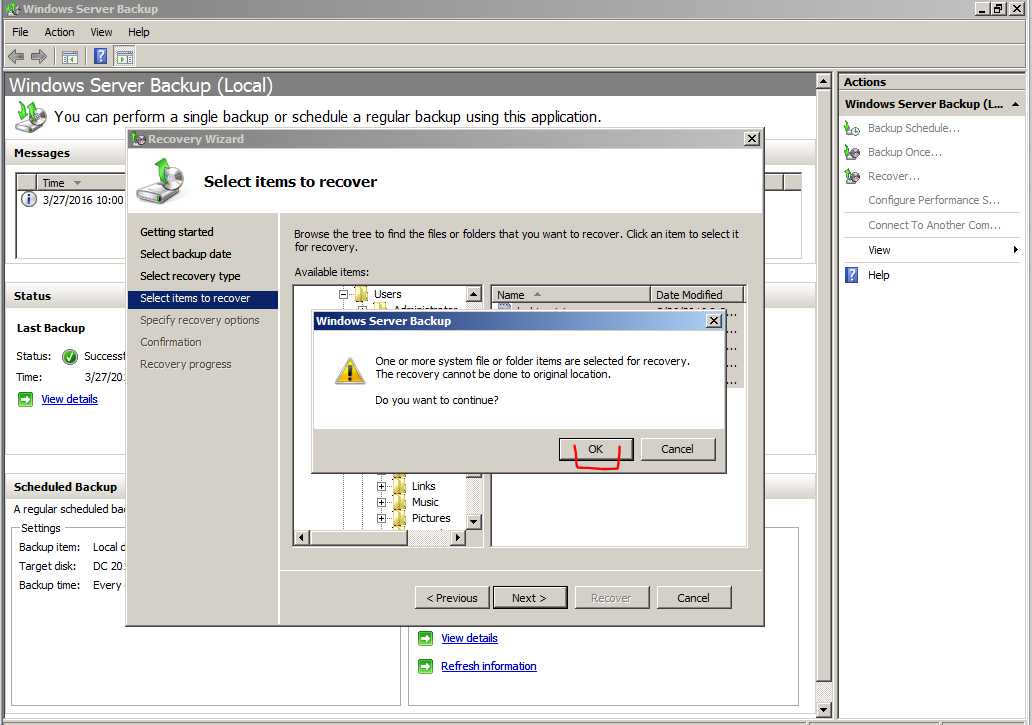Choose Configure Performance Settings action
This screenshot has height=725, width=1032.
pos(934,200)
